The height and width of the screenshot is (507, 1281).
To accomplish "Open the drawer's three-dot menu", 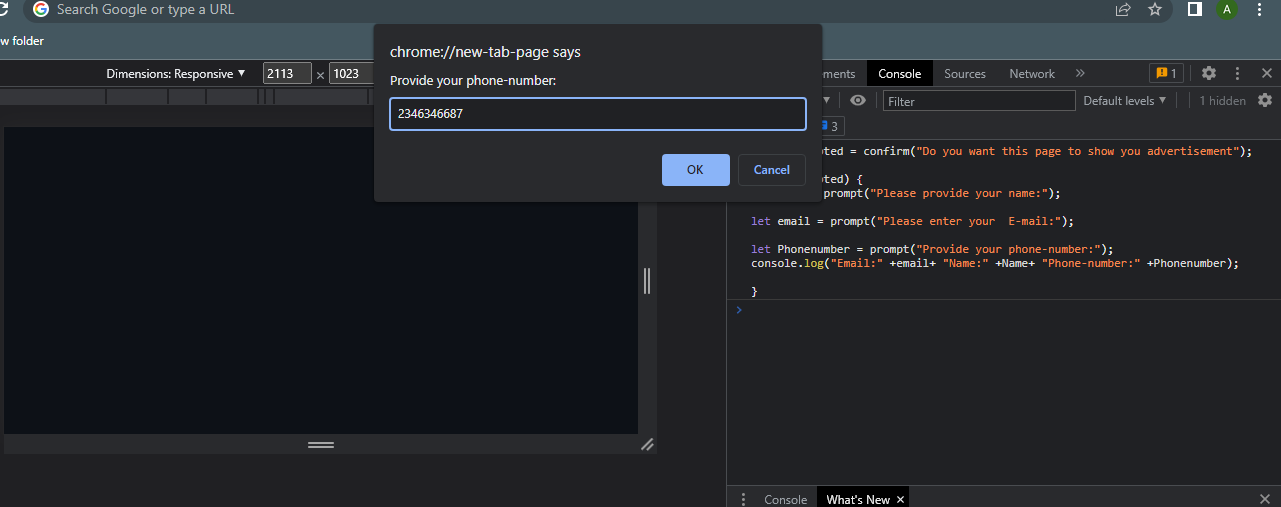I will [743, 499].
